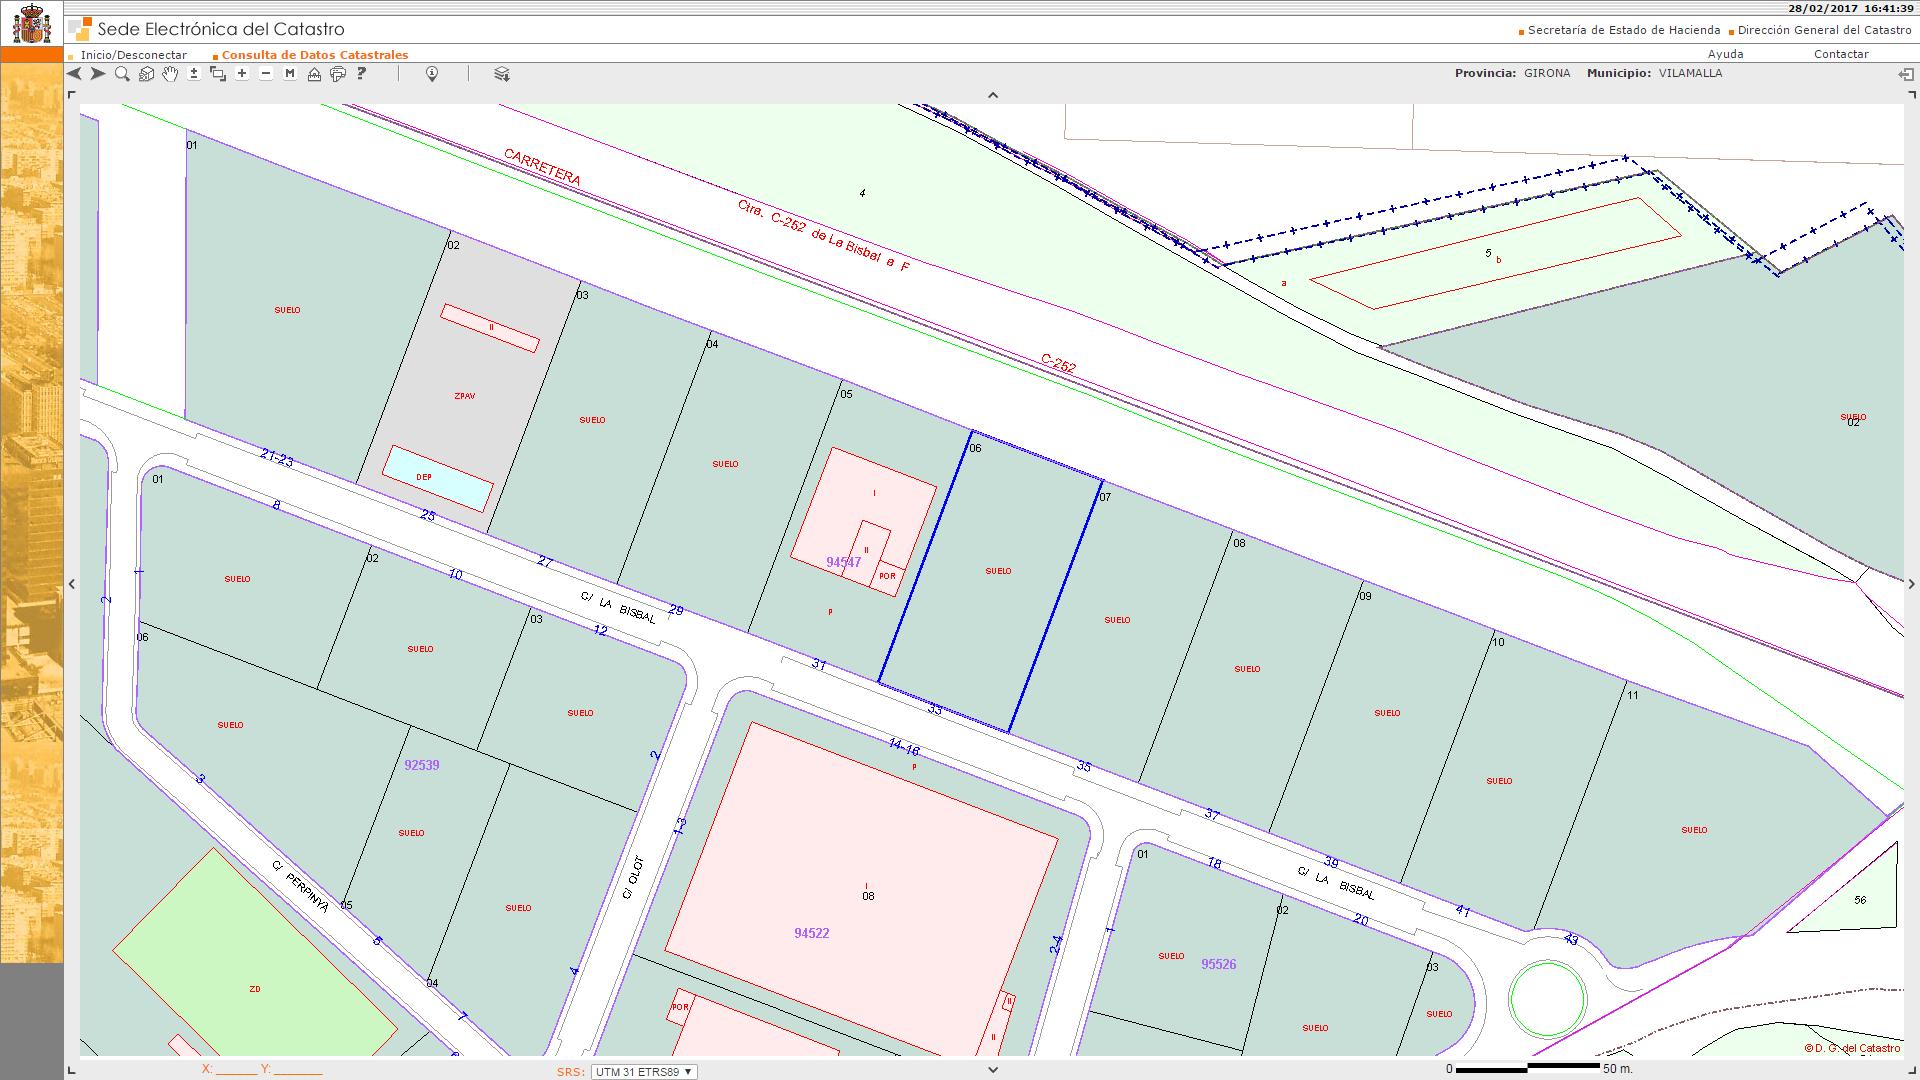Pan map up using top chevron
The image size is (1920, 1080).
[993, 96]
